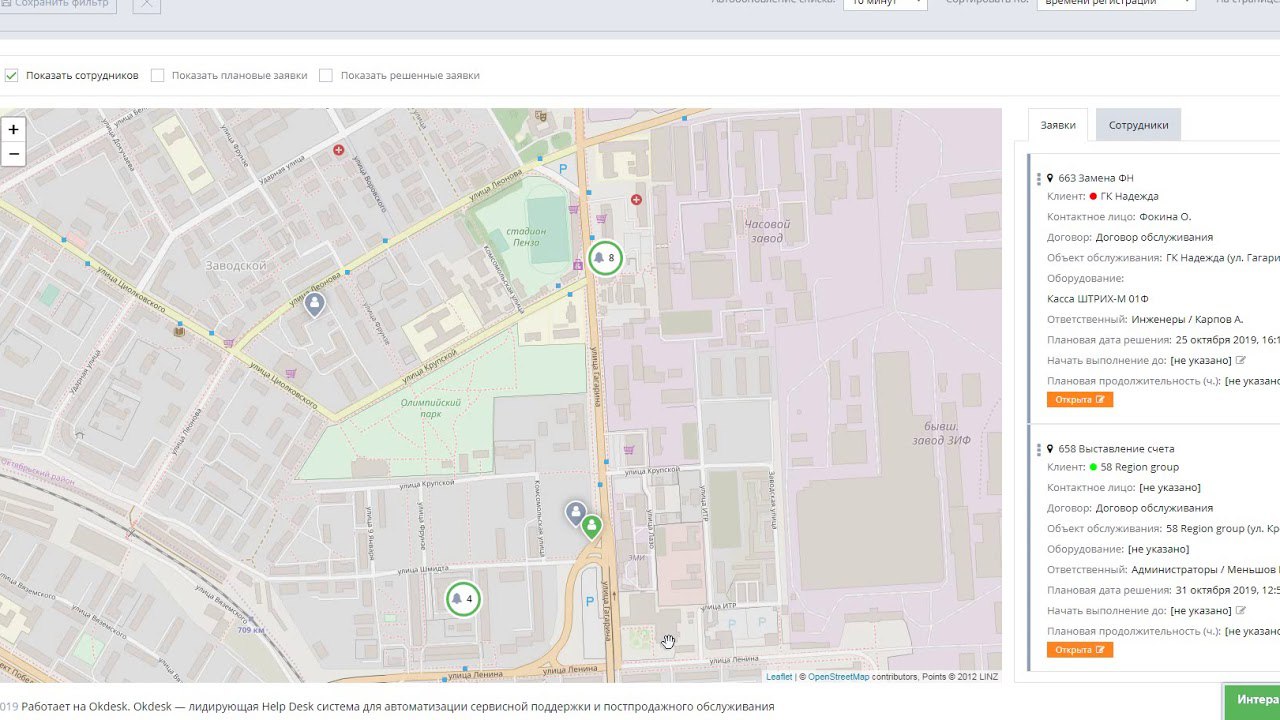Screen dimensions: 1280x720
Task: Click Договор обслуживания in request 663
Action: pos(1154,237)
